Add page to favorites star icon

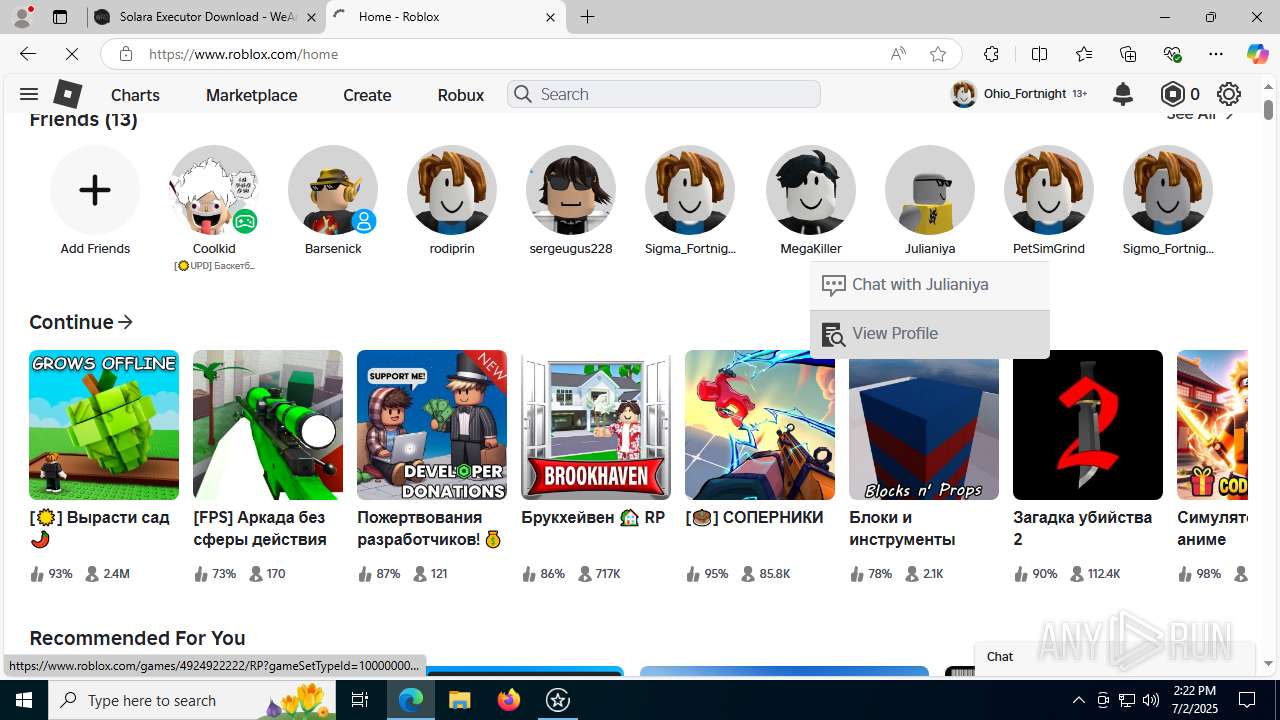click(x=937, y=54)
